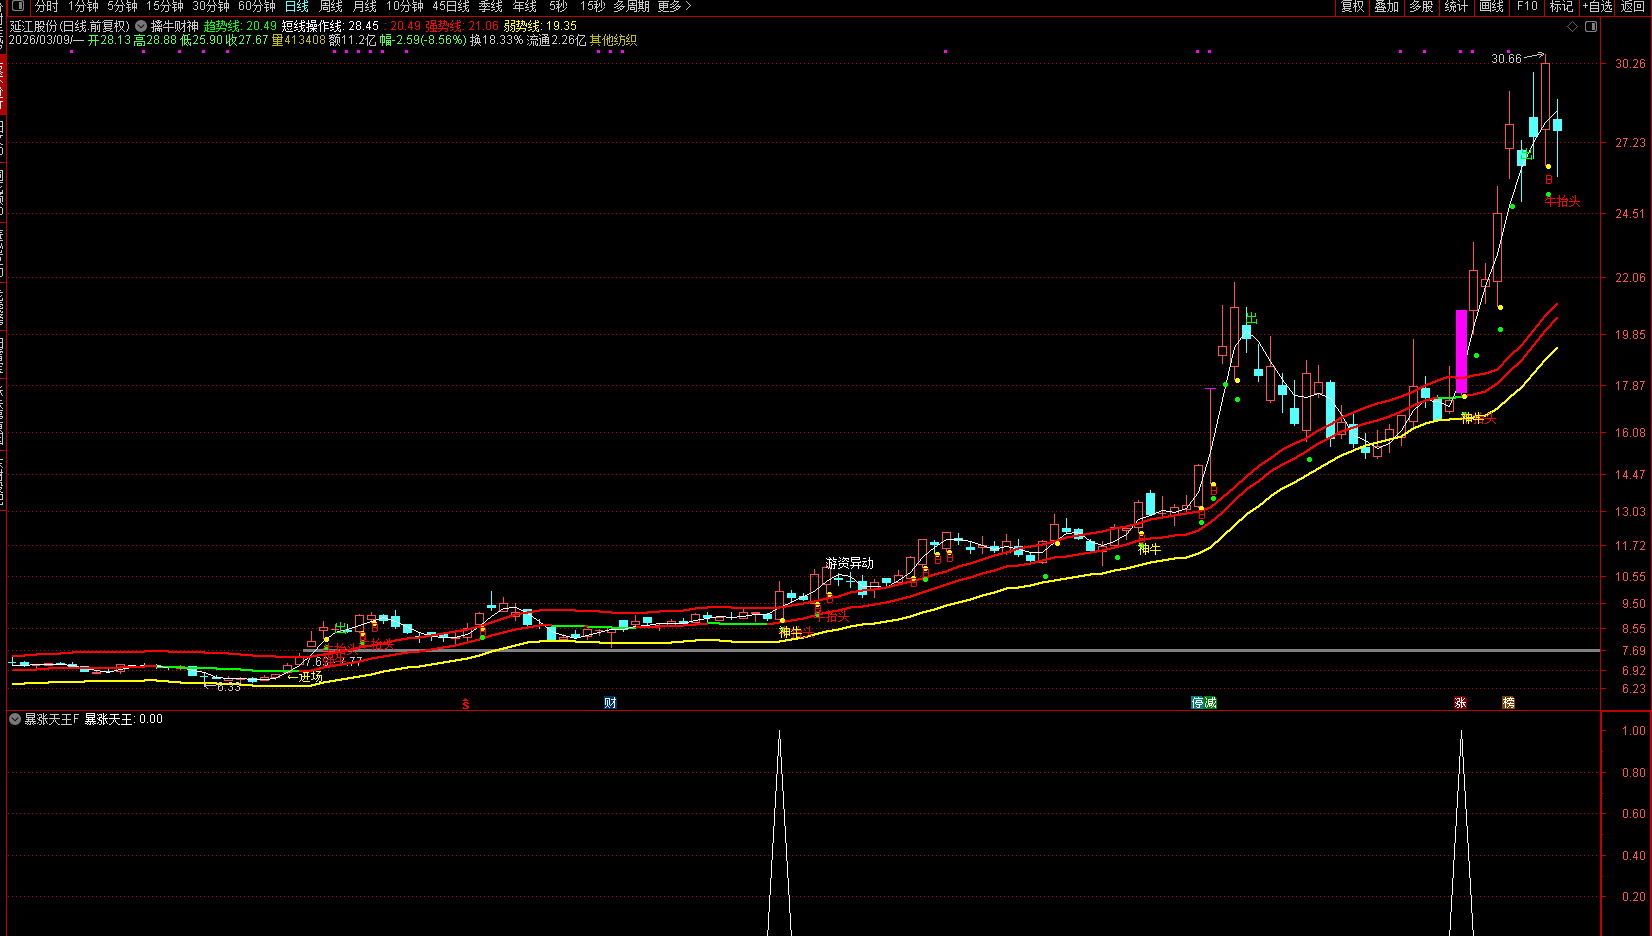Click the 停减 event marker badge
The height and width of the screenshot is (936, 1652).
[1204, 703]
